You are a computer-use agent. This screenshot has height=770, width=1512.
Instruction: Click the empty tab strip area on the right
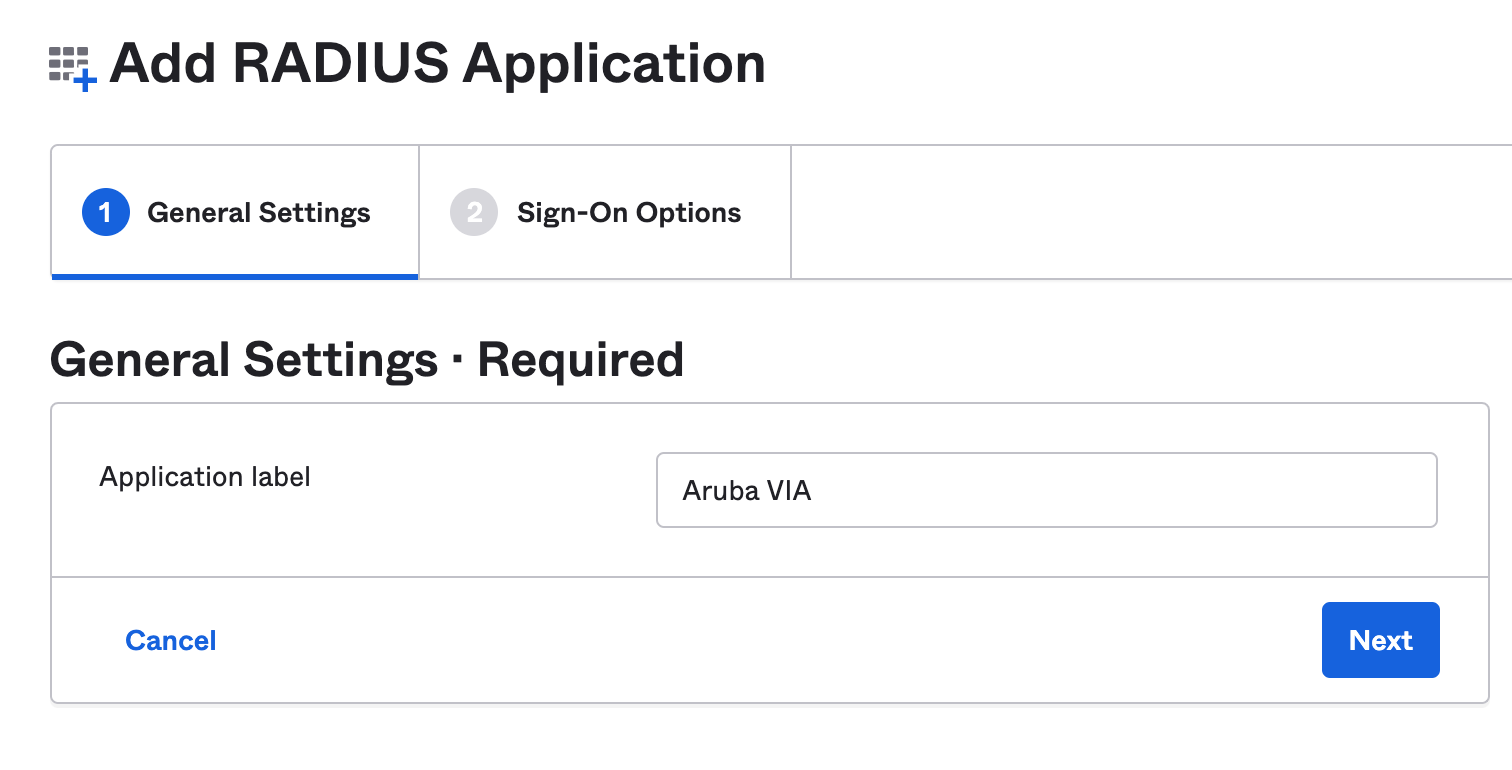tap(1150, 212)
